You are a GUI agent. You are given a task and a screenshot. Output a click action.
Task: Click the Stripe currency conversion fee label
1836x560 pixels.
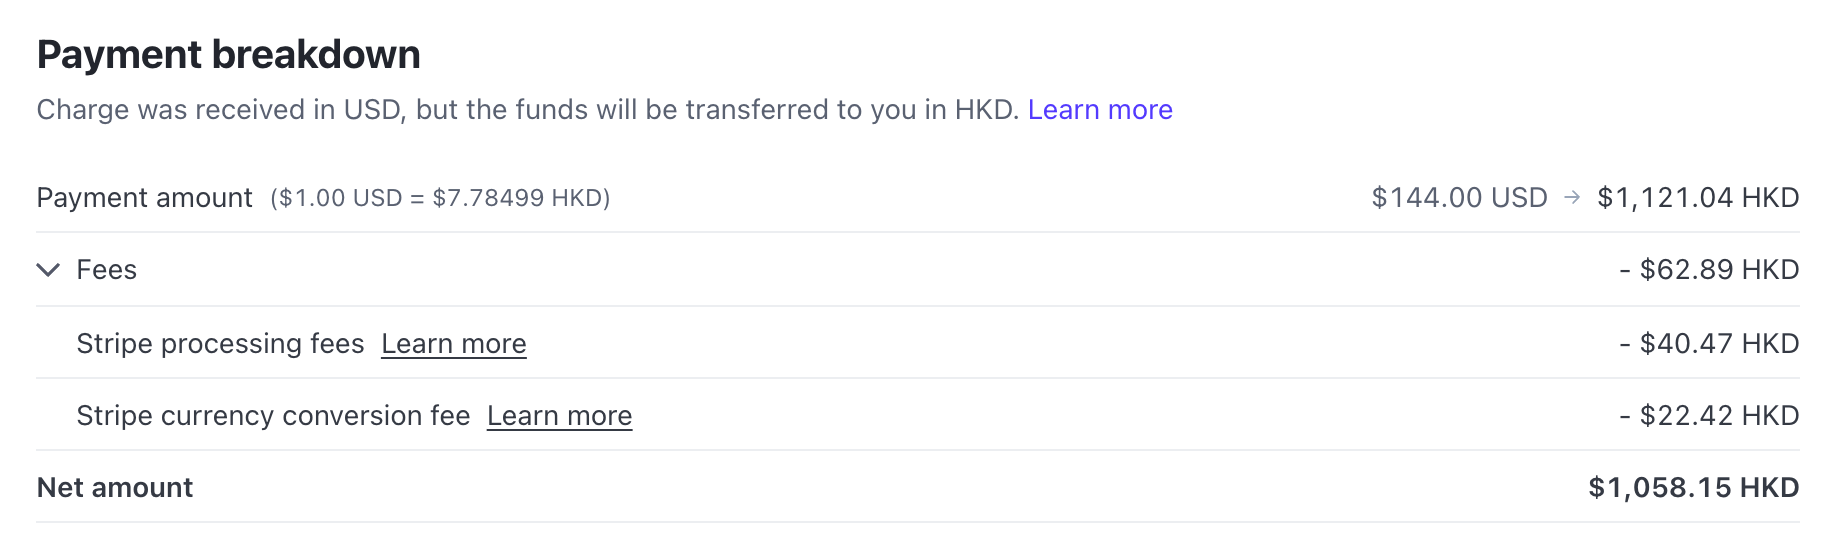pyautogui.click(x=273, y=416)
